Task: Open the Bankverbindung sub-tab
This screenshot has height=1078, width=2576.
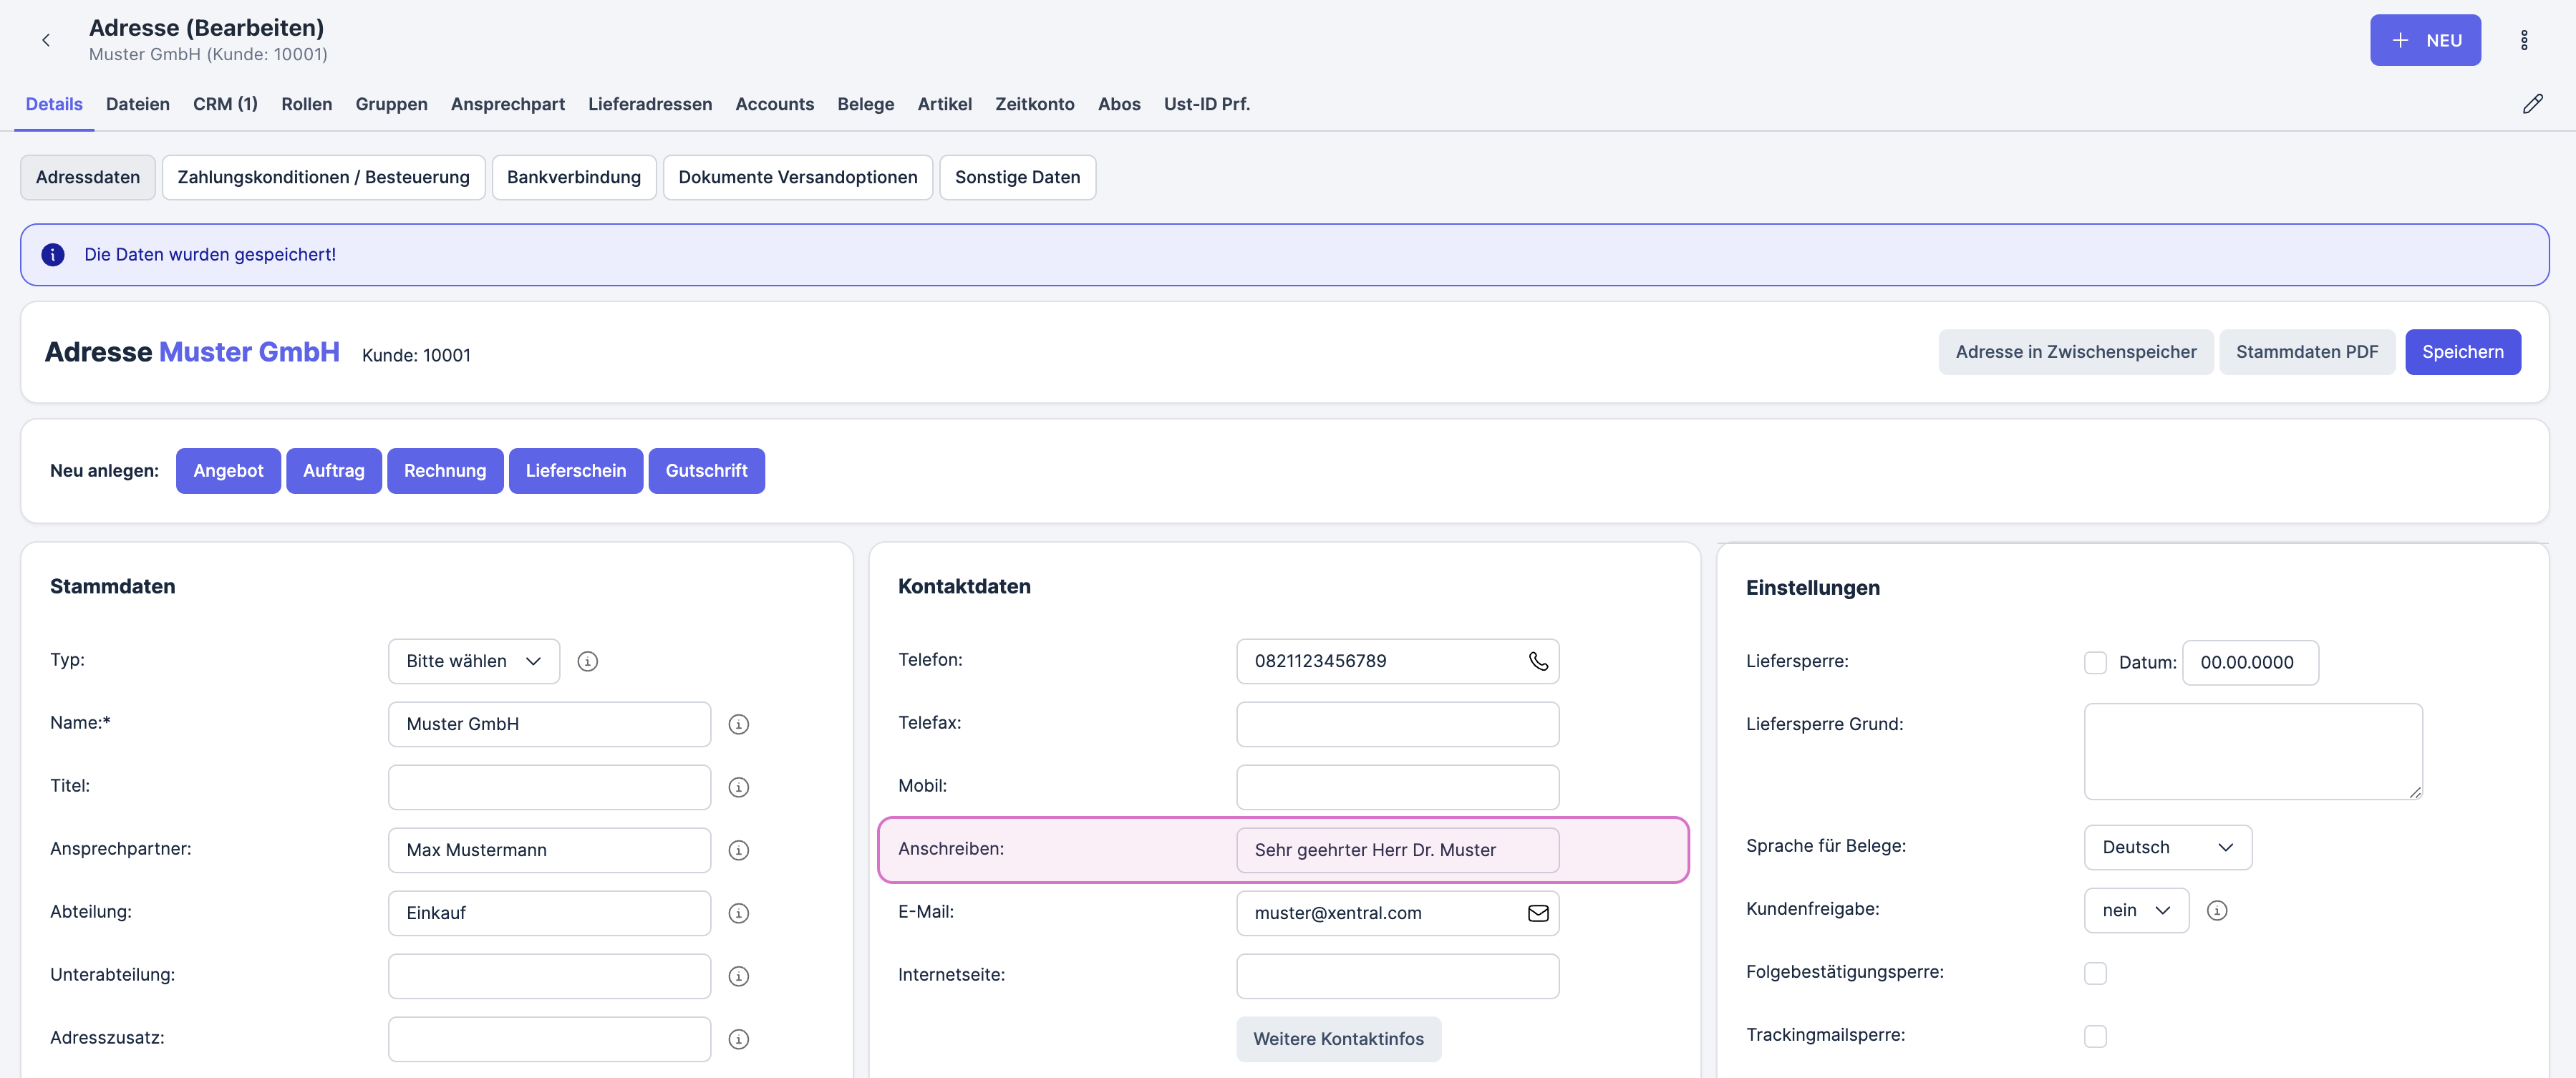Action: [x=573, y=177]
